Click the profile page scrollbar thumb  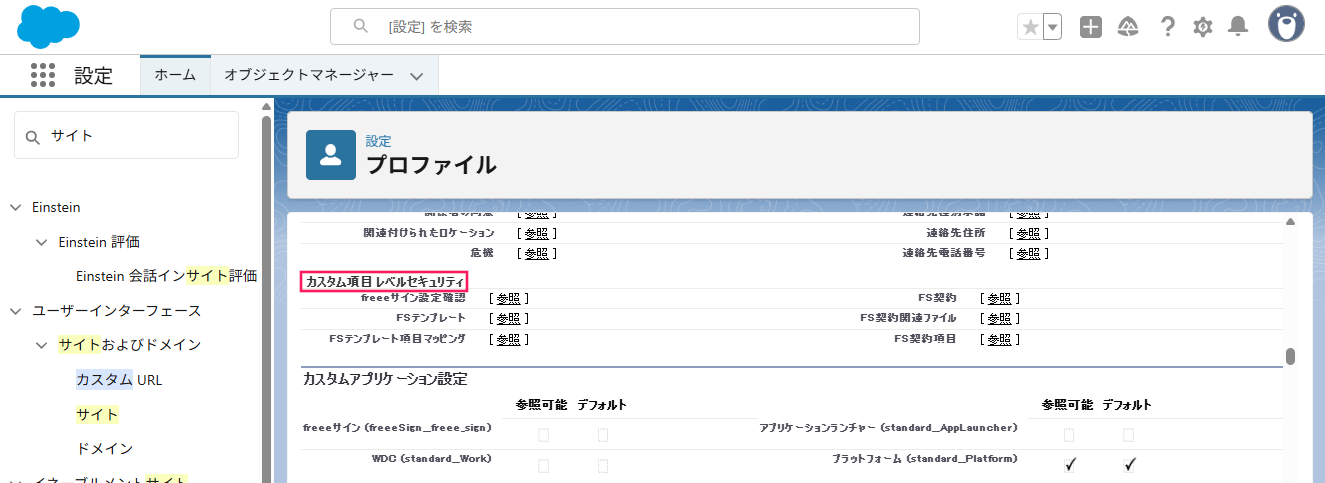(1291, 356)
